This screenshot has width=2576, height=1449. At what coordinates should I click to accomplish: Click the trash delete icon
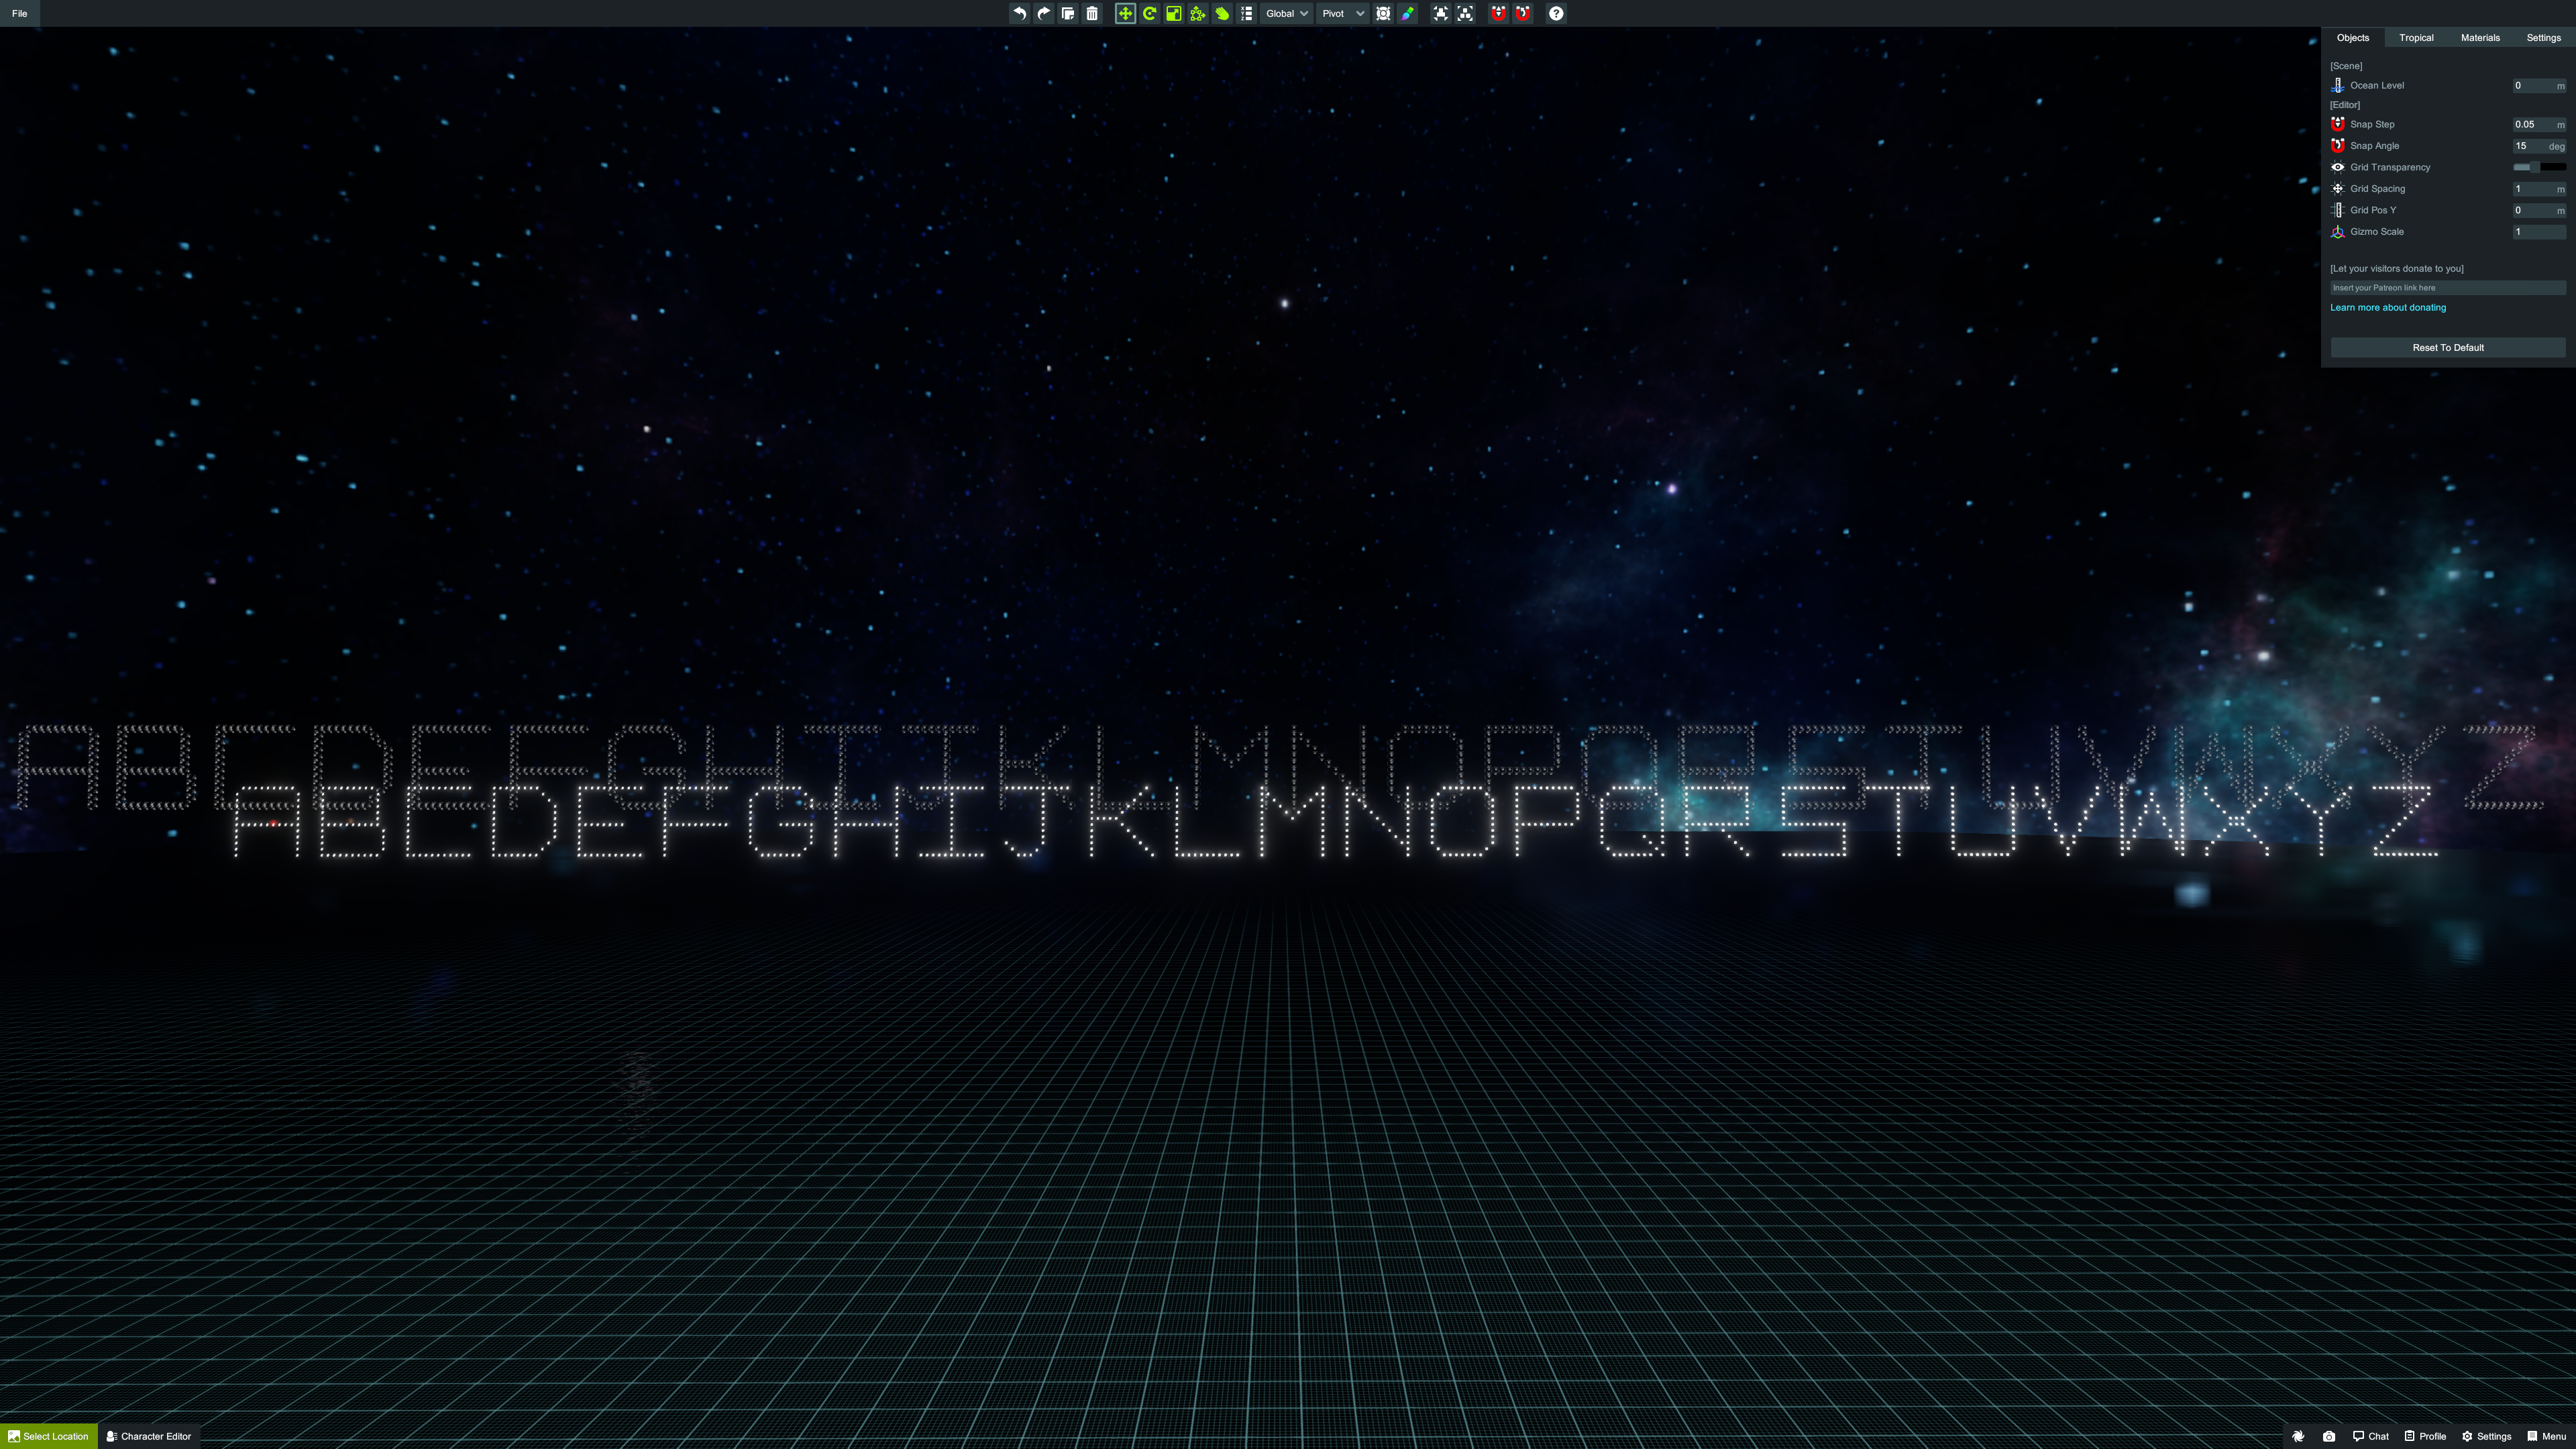pos(1092,13)
